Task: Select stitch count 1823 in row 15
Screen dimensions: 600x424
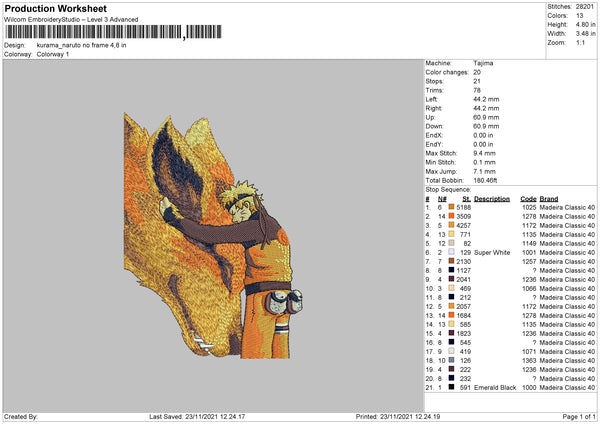Action: pyautogui.click(x=463, y=334)
